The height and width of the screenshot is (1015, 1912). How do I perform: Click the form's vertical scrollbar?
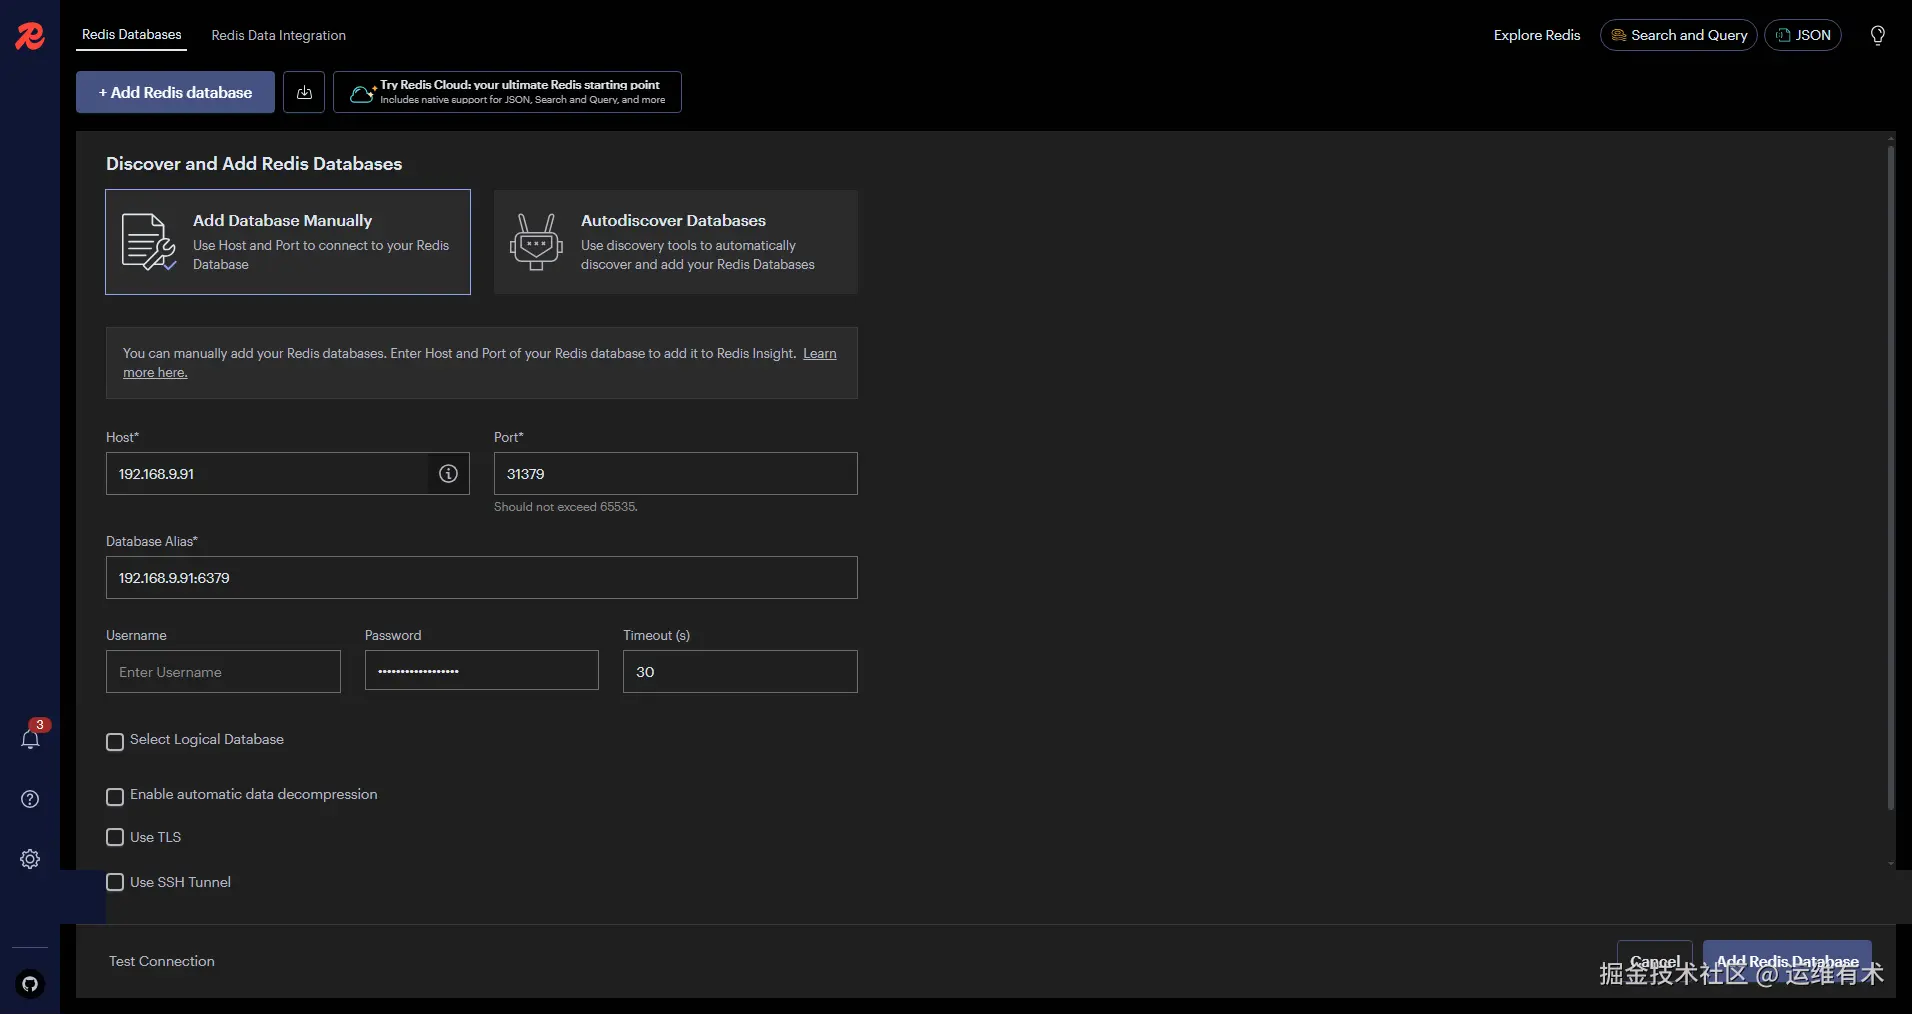pos(1890,478)
